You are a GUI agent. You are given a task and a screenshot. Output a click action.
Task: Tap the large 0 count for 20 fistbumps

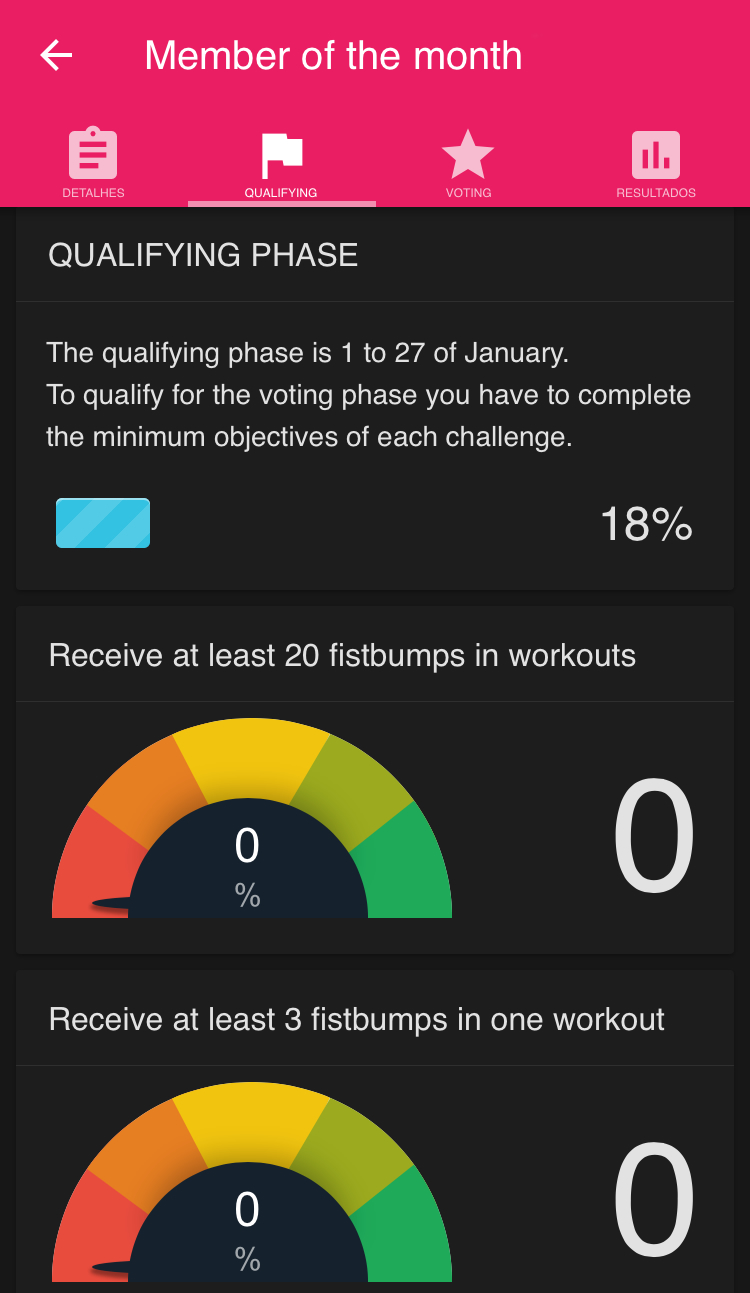tap(653, 838)
